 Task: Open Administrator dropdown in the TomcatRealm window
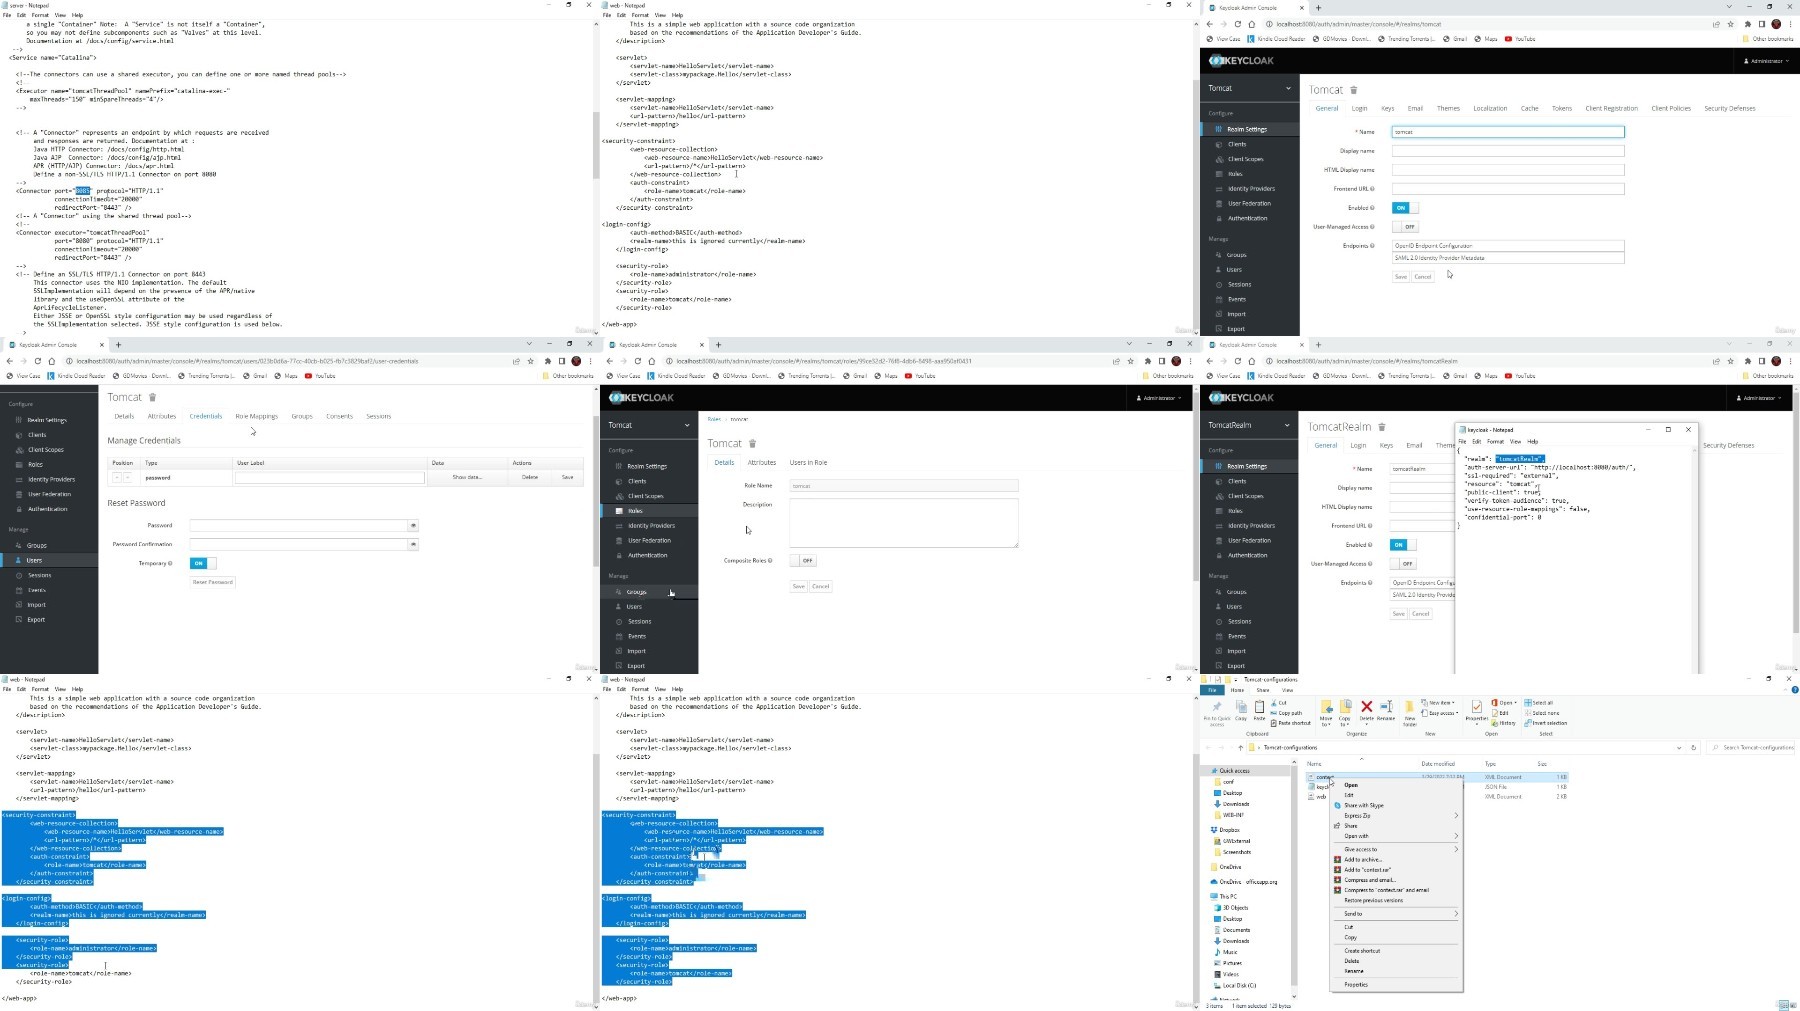(x=1761, y=398)
